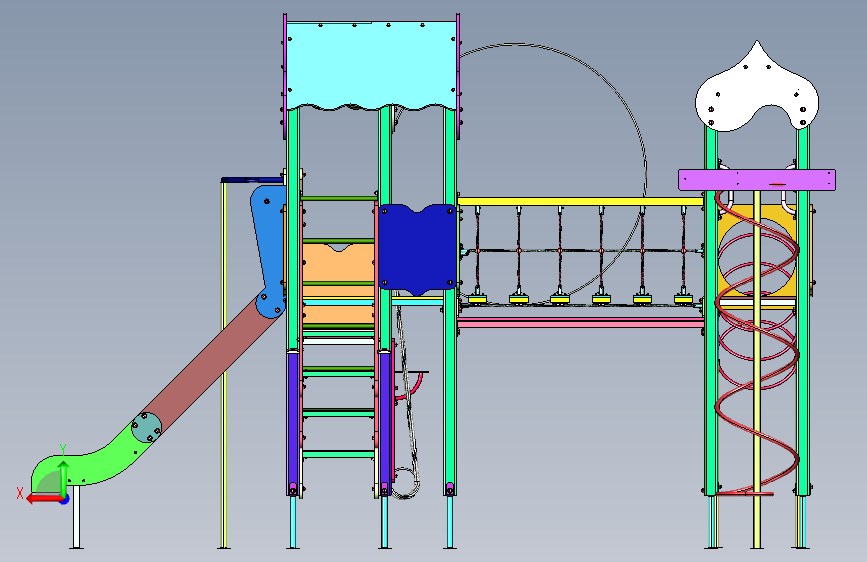Pick the violet horizontal beam on right tower
867x562 pixels.
point(756,180)
